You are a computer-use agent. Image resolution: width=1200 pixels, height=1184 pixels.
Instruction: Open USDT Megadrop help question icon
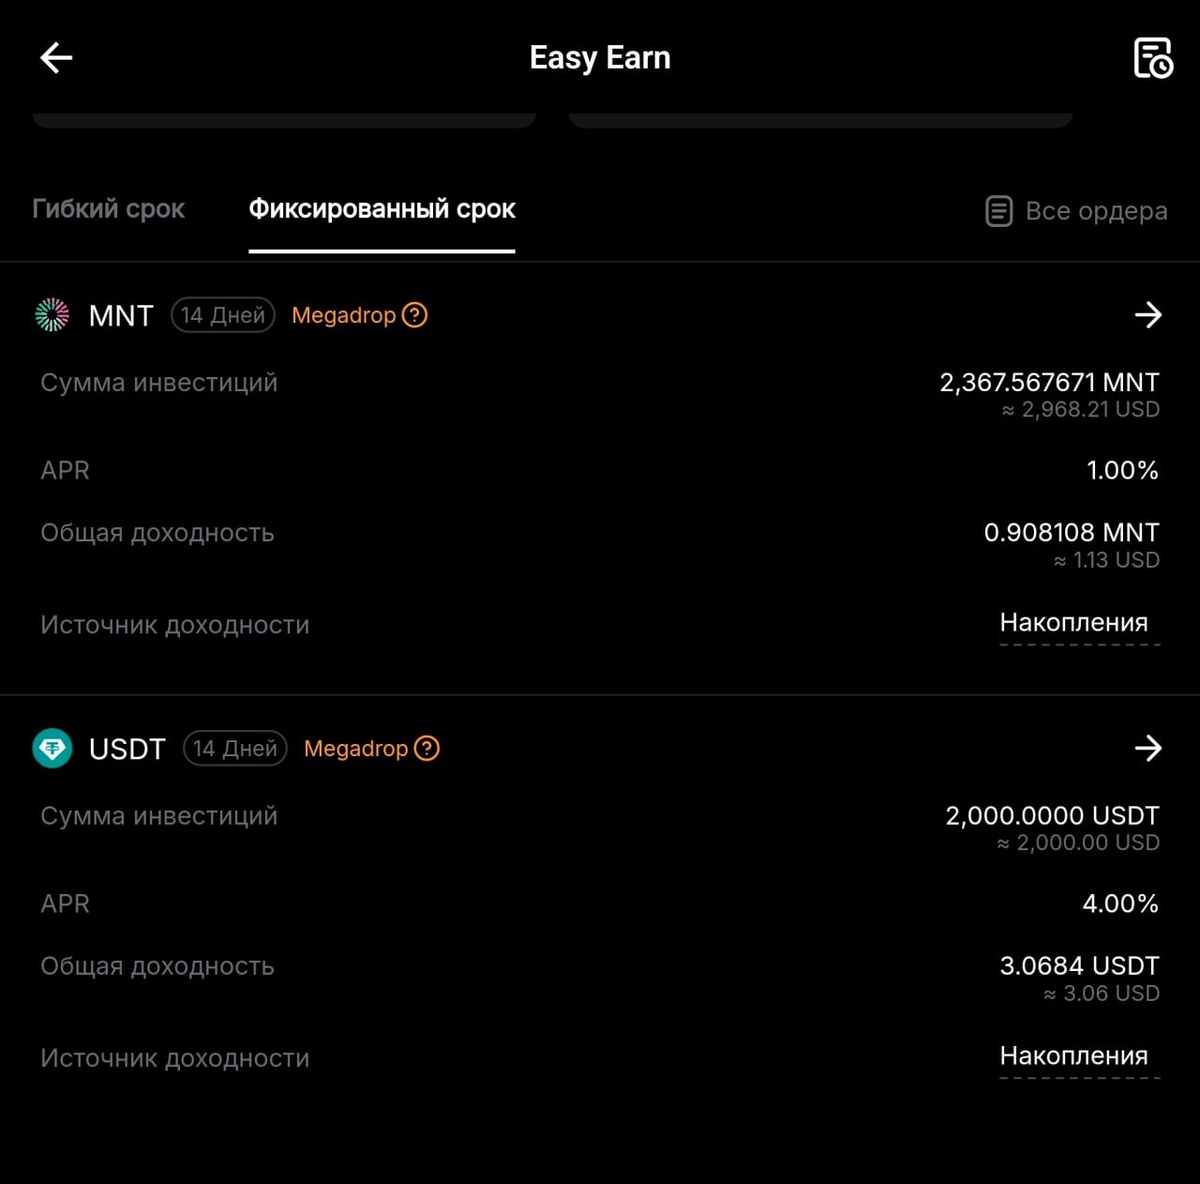pos(426,748)
